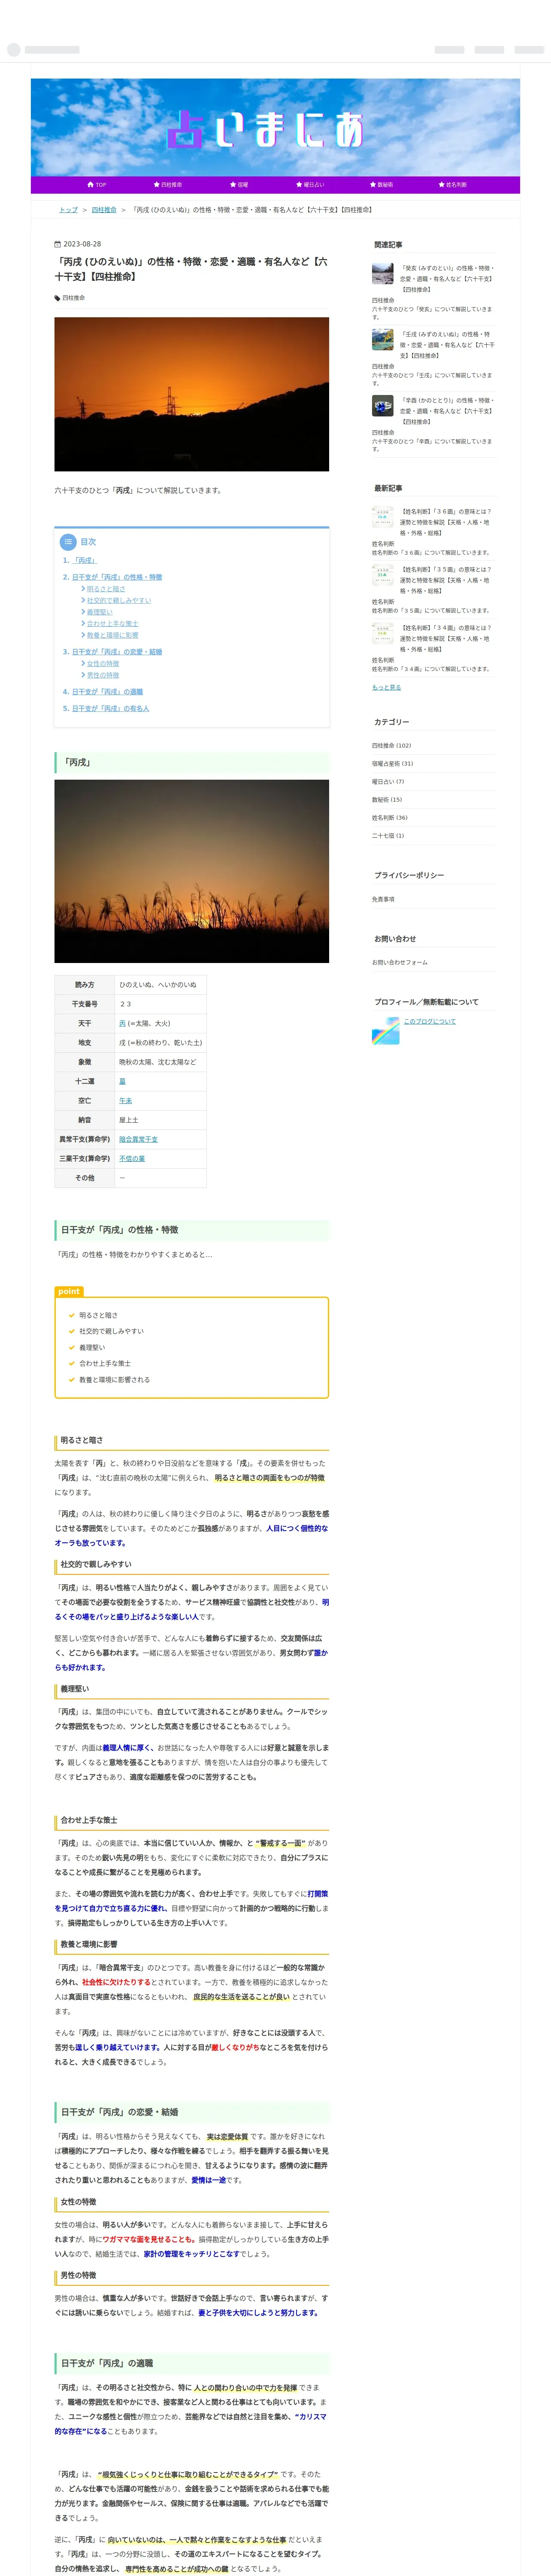The width and height of the screenshot is (551, 2576).
Task: Open the 姓名判断 34画 article
Action: click(446, 638)
